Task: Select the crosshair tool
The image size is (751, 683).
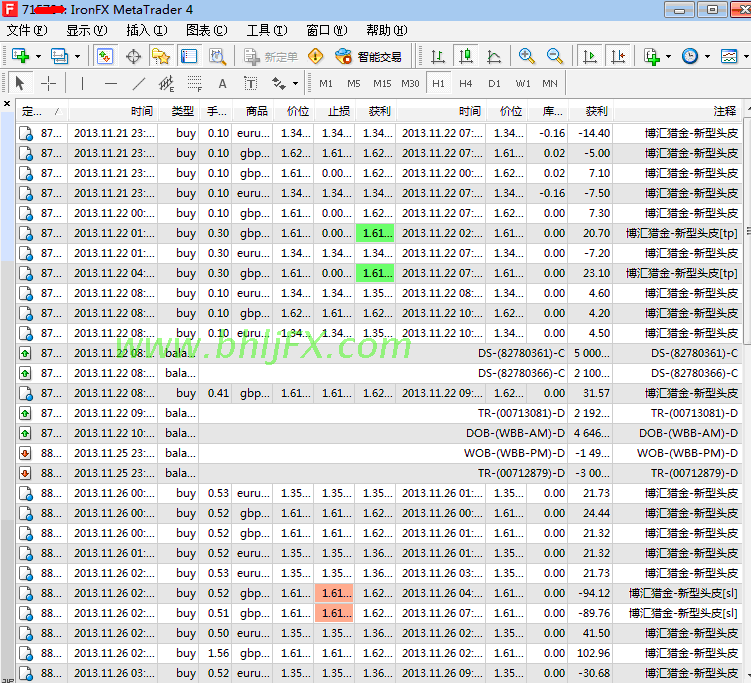Action: (x=48, y=84)
